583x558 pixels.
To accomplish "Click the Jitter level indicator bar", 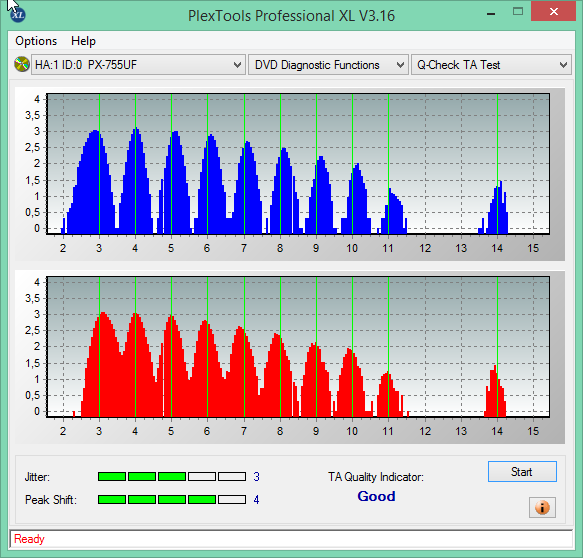I will (x=172, y=477).
